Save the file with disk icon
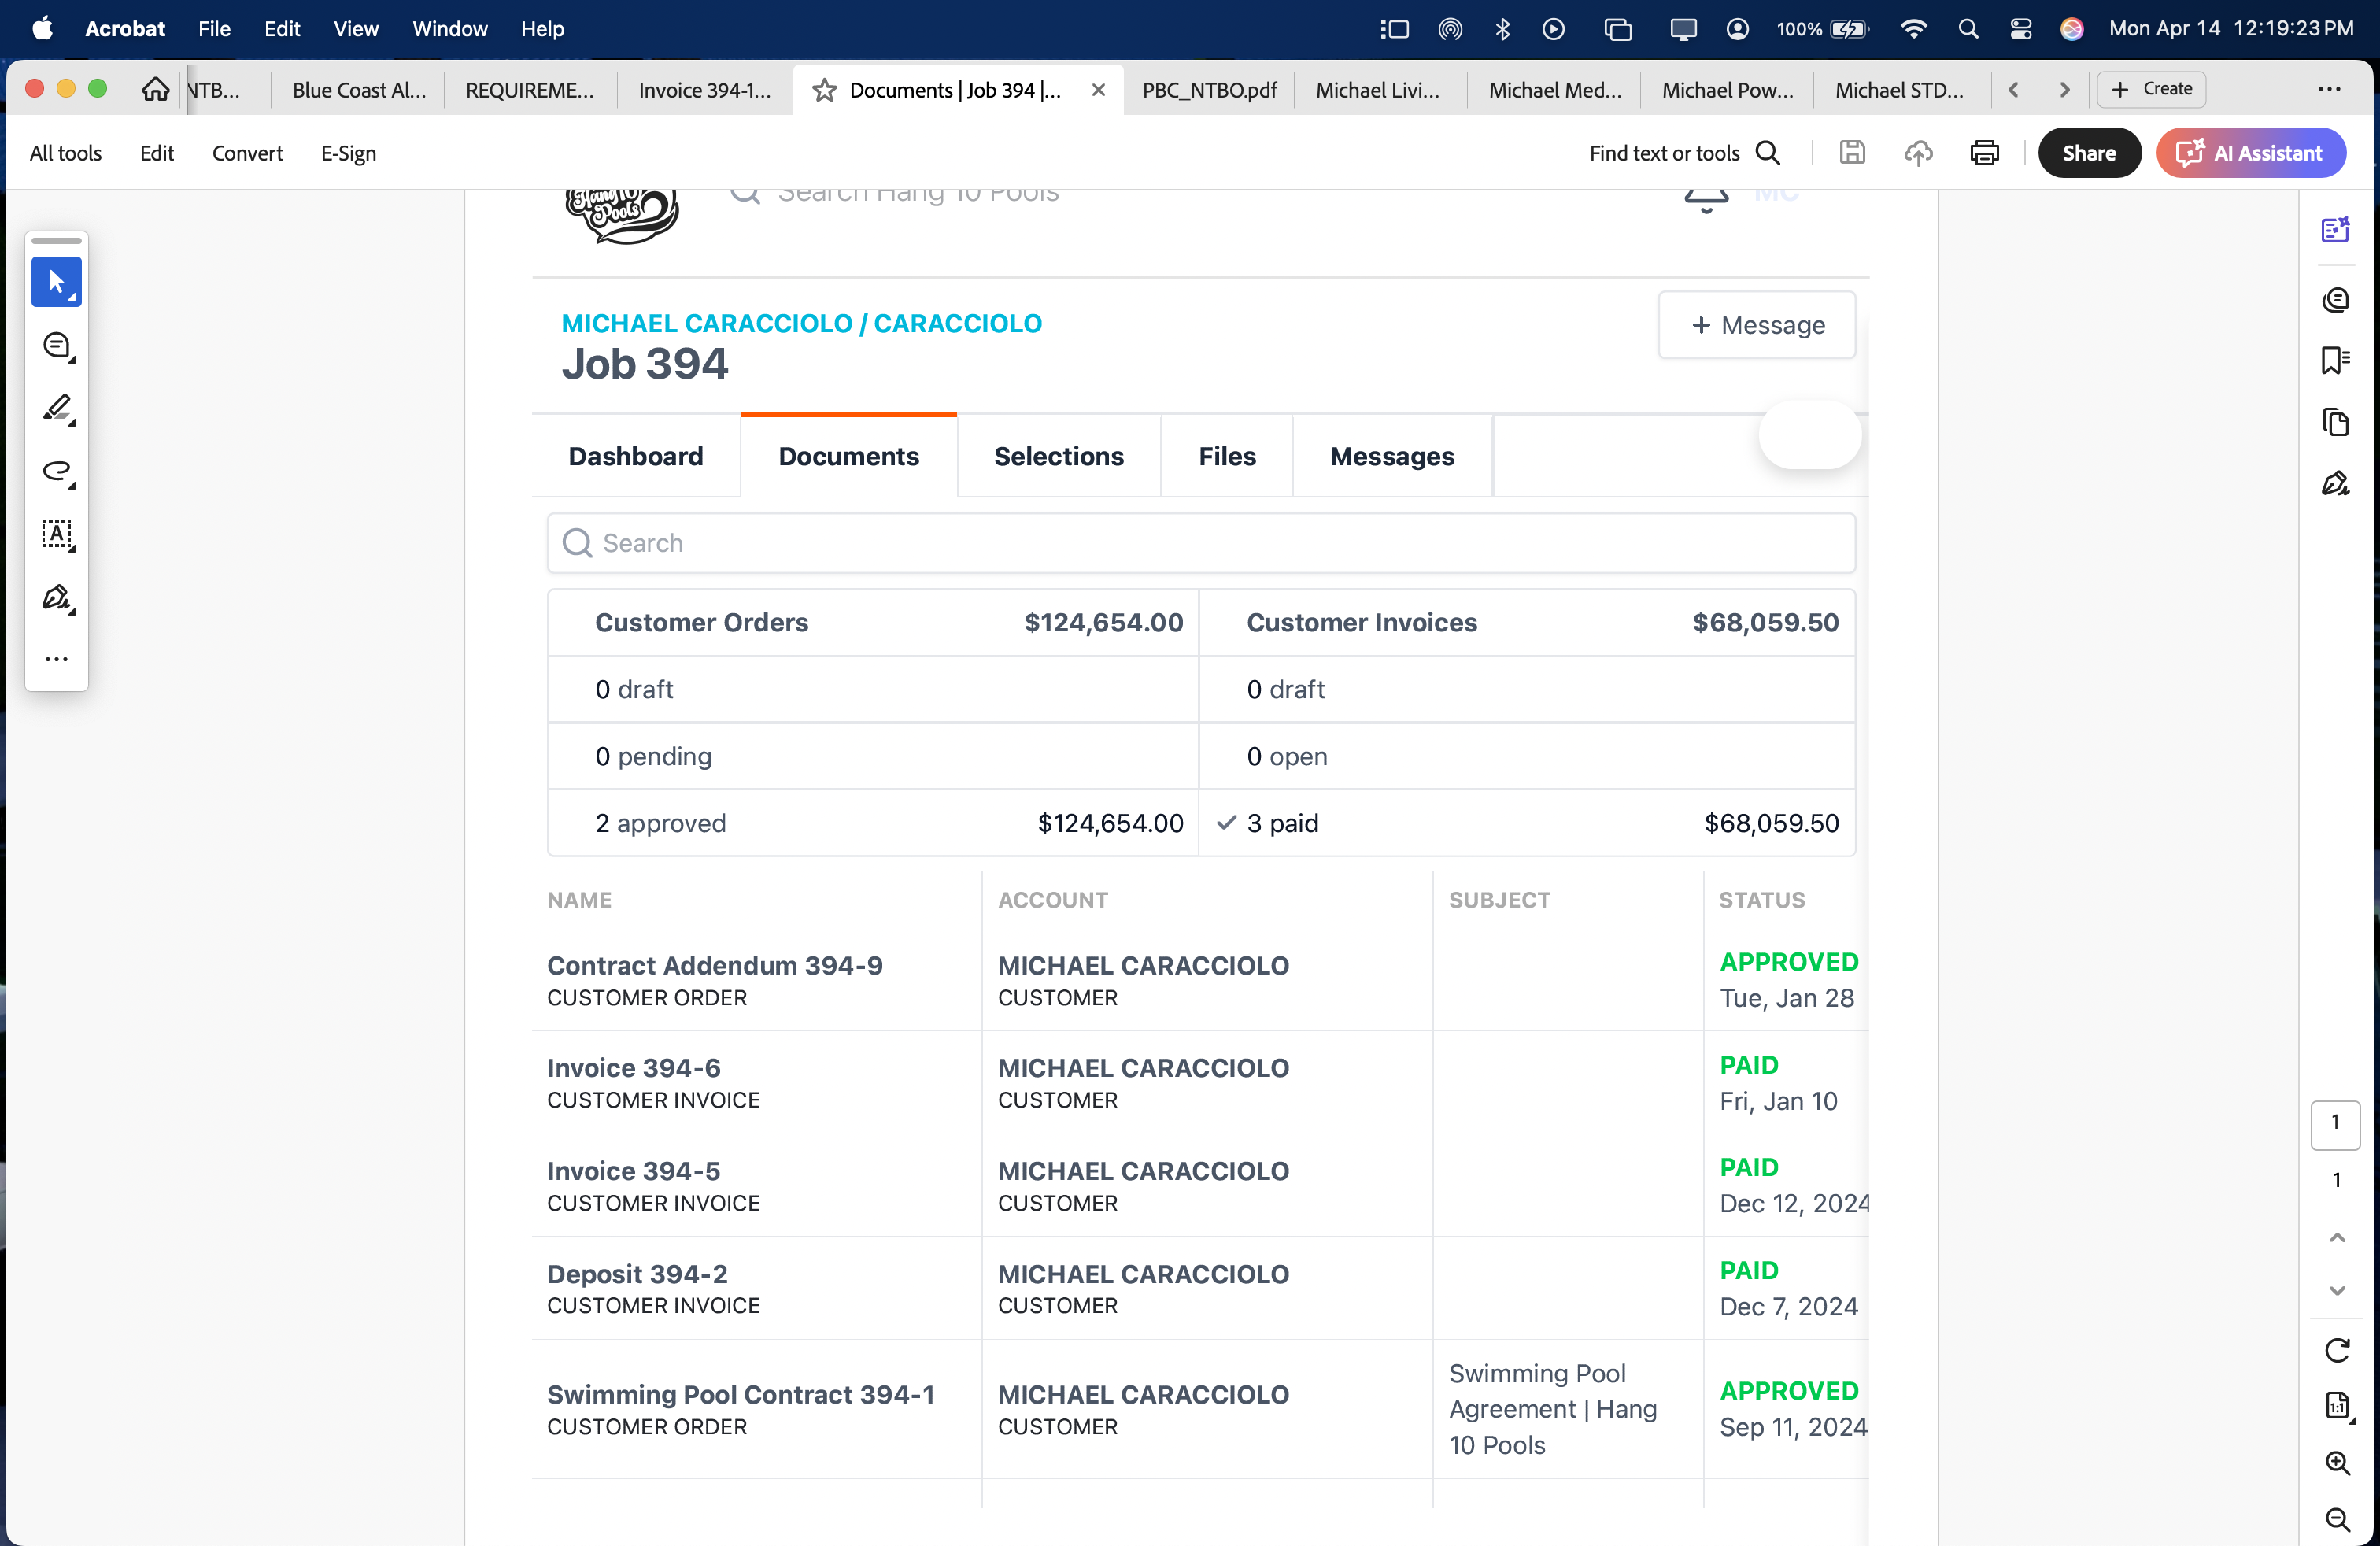 click(x=1852, y=153)
